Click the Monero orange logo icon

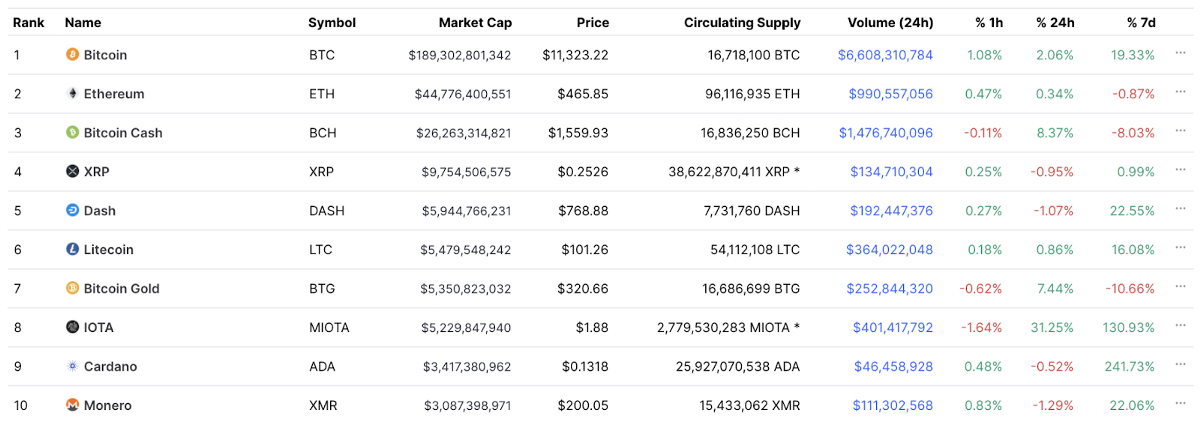(72, 405)
